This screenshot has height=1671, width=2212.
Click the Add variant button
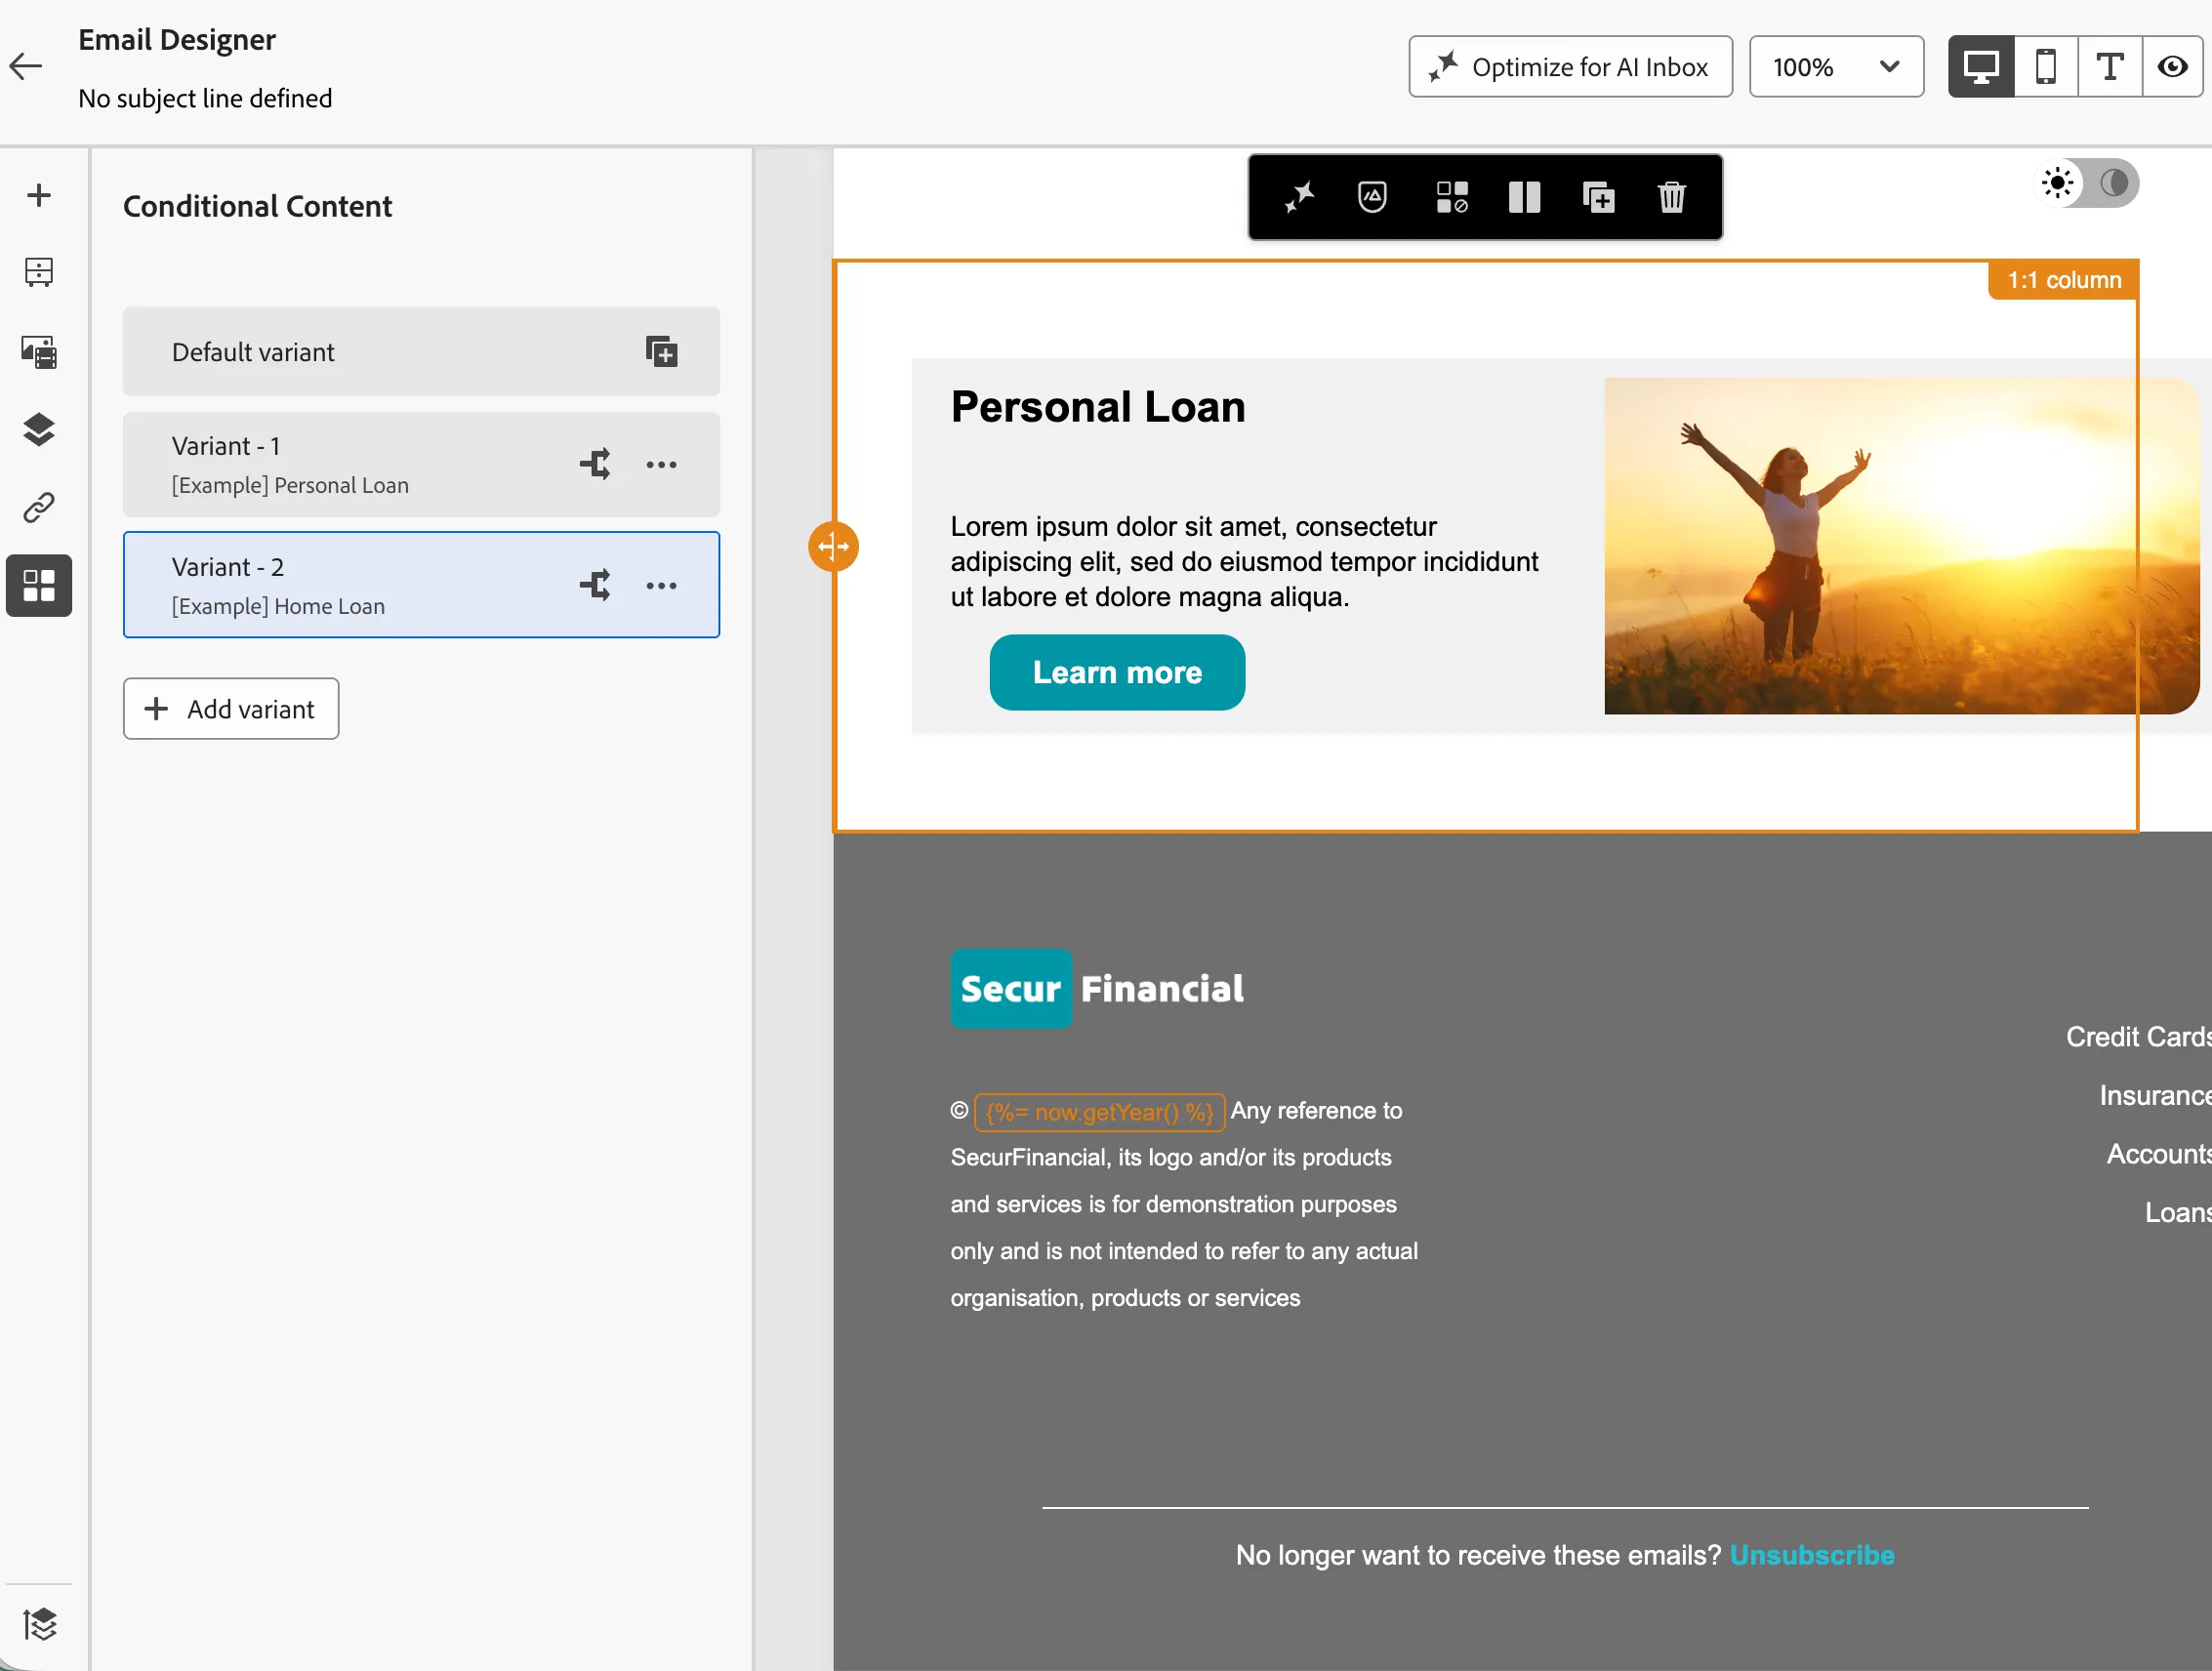(231, 709)
